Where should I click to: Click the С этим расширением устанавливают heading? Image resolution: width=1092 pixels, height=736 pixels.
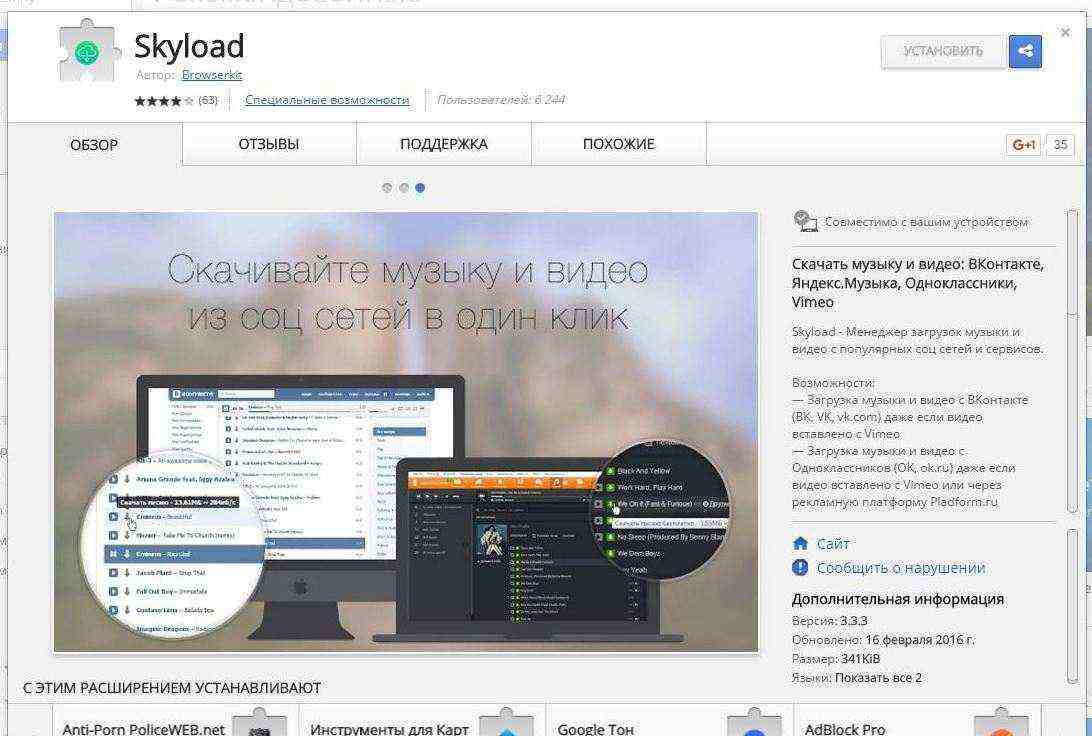click(x=172, y=688)
